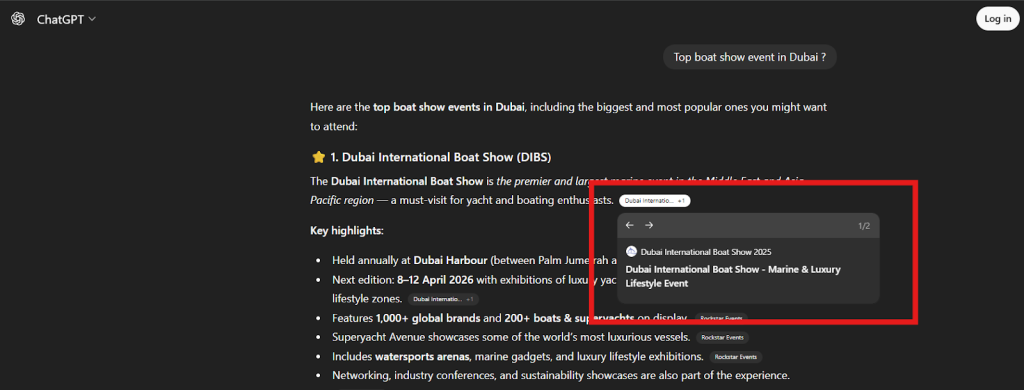
Task: Click the star emoji before the heading
Action: pos(318,157)
